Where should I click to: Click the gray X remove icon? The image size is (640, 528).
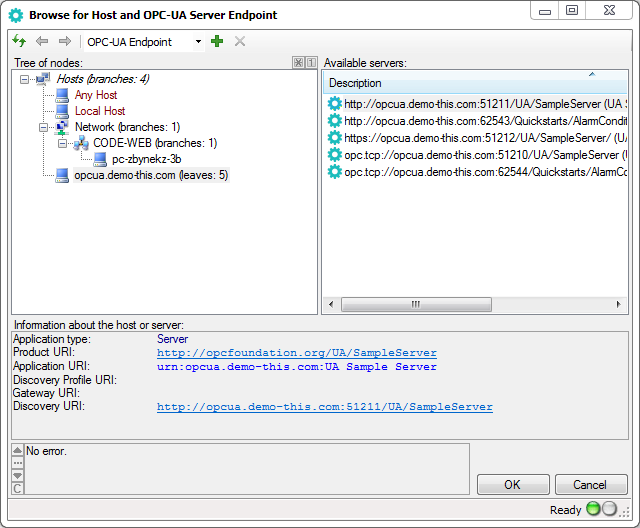coord(239,41)
